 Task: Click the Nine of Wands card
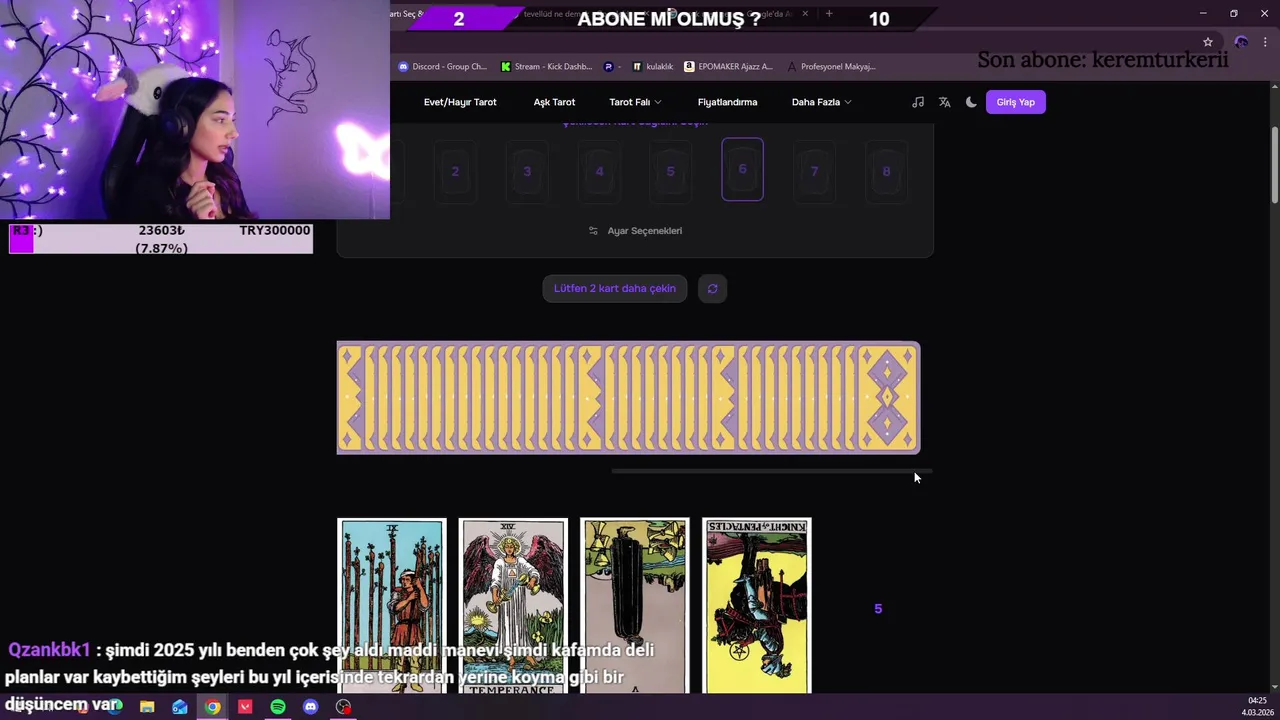coord(392,605)
